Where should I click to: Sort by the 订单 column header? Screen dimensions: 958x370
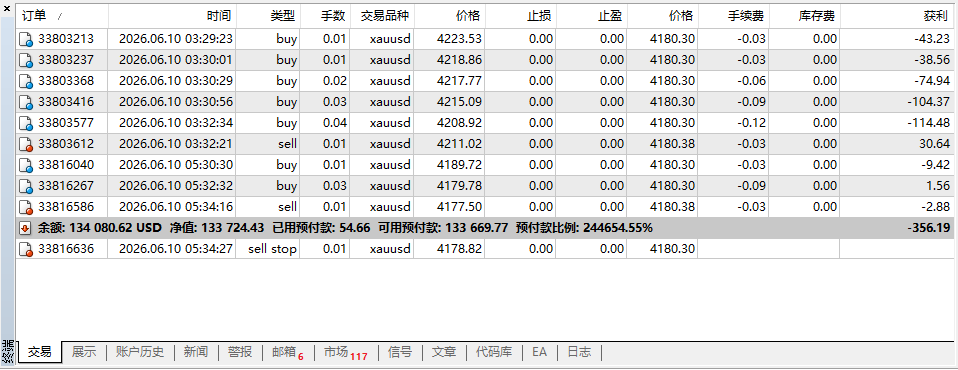point(62,16)
